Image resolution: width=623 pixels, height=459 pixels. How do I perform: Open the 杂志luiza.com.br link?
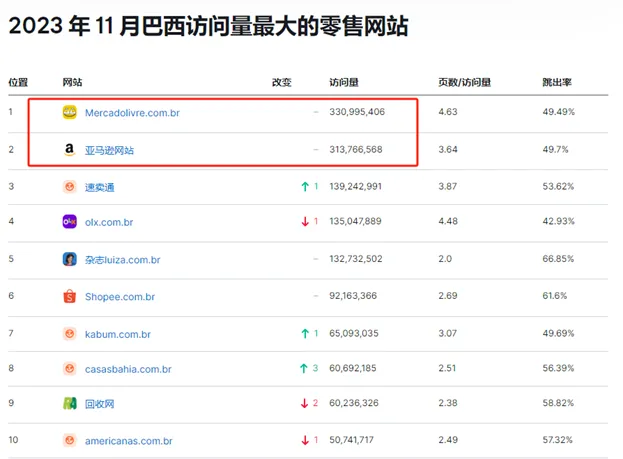[x=122, y=260]
